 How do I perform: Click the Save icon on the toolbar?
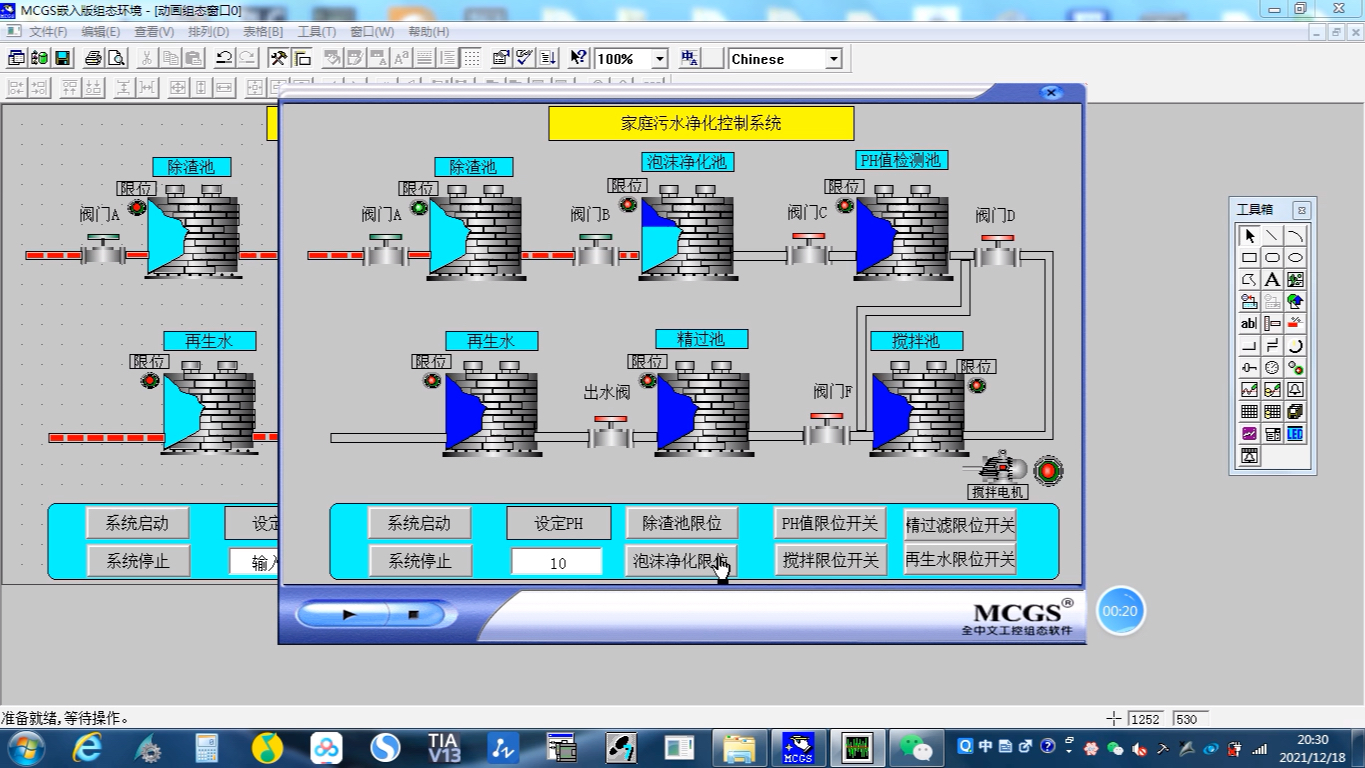point(62,58)
